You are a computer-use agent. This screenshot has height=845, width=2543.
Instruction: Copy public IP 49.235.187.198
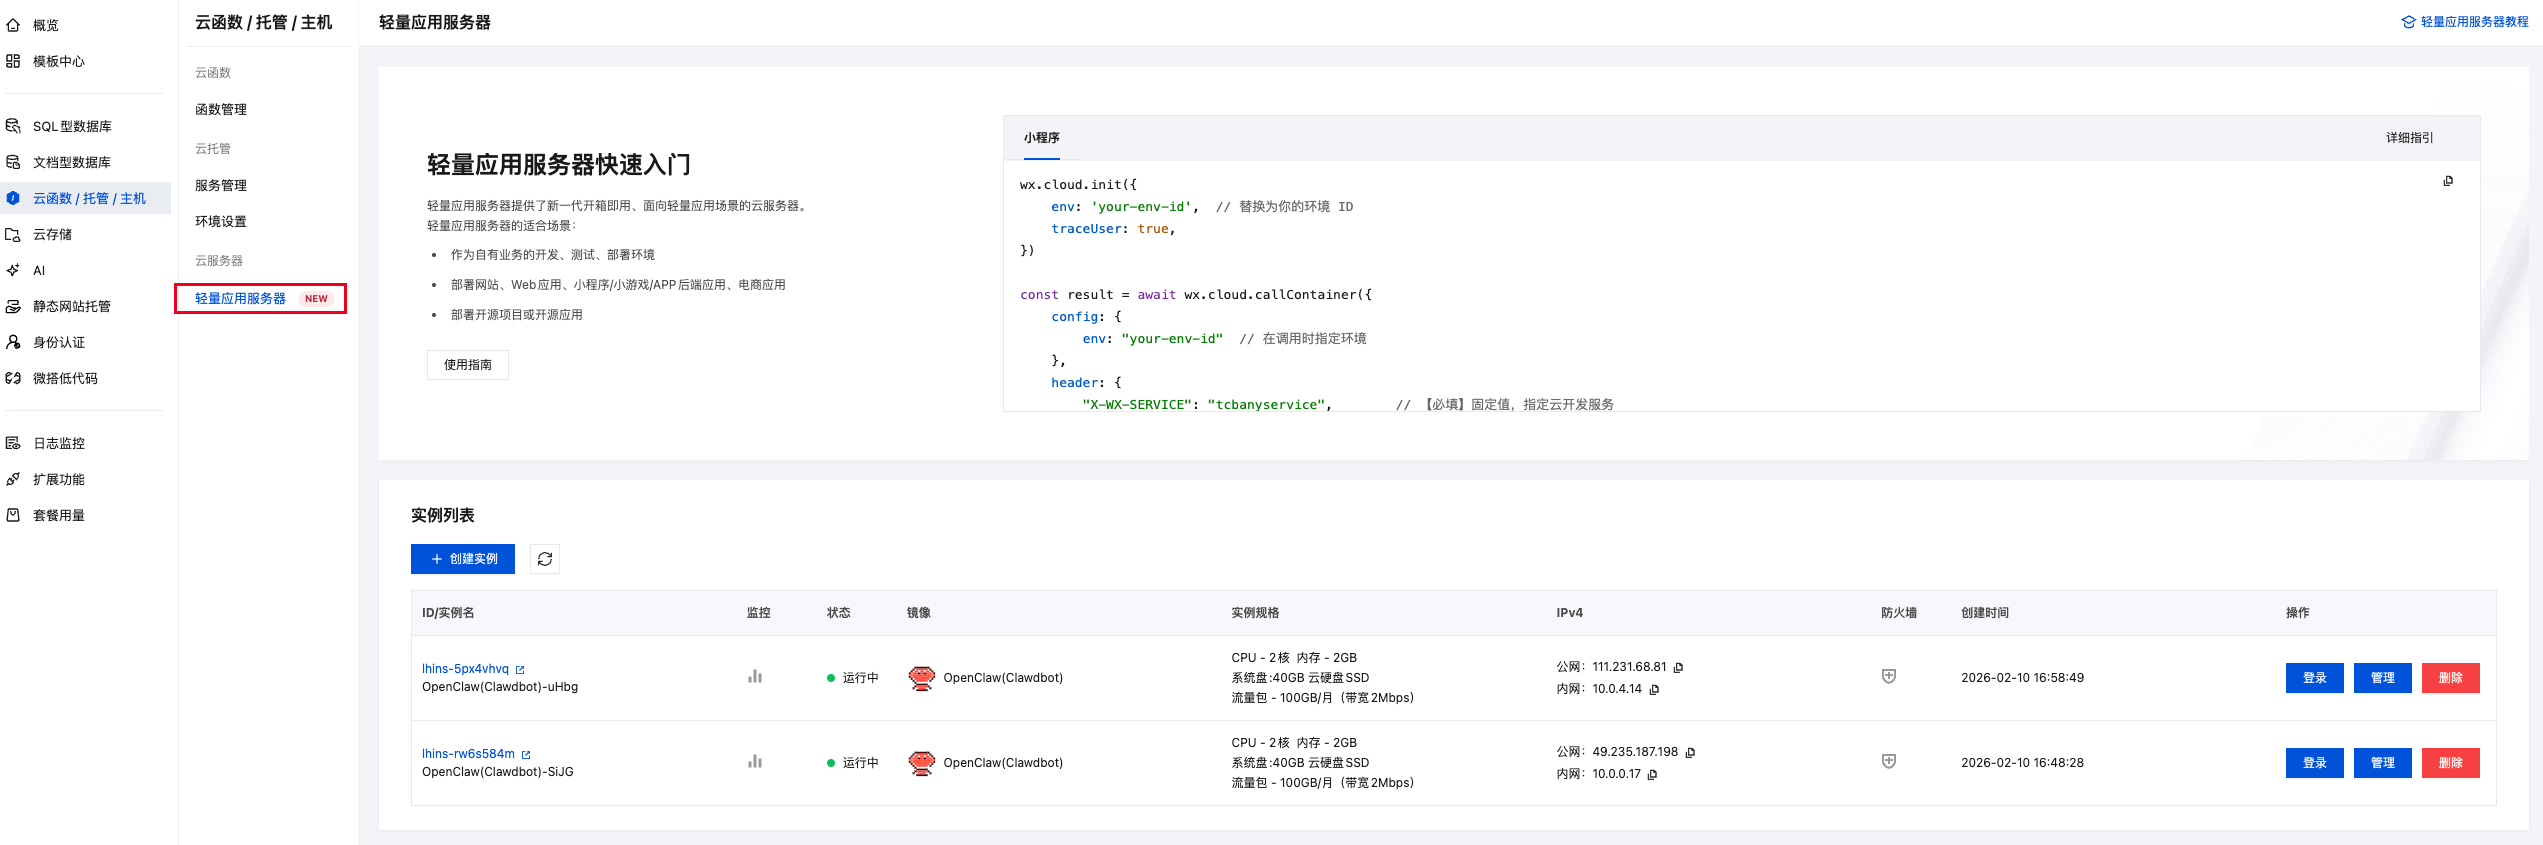(x=1691, y=753)
